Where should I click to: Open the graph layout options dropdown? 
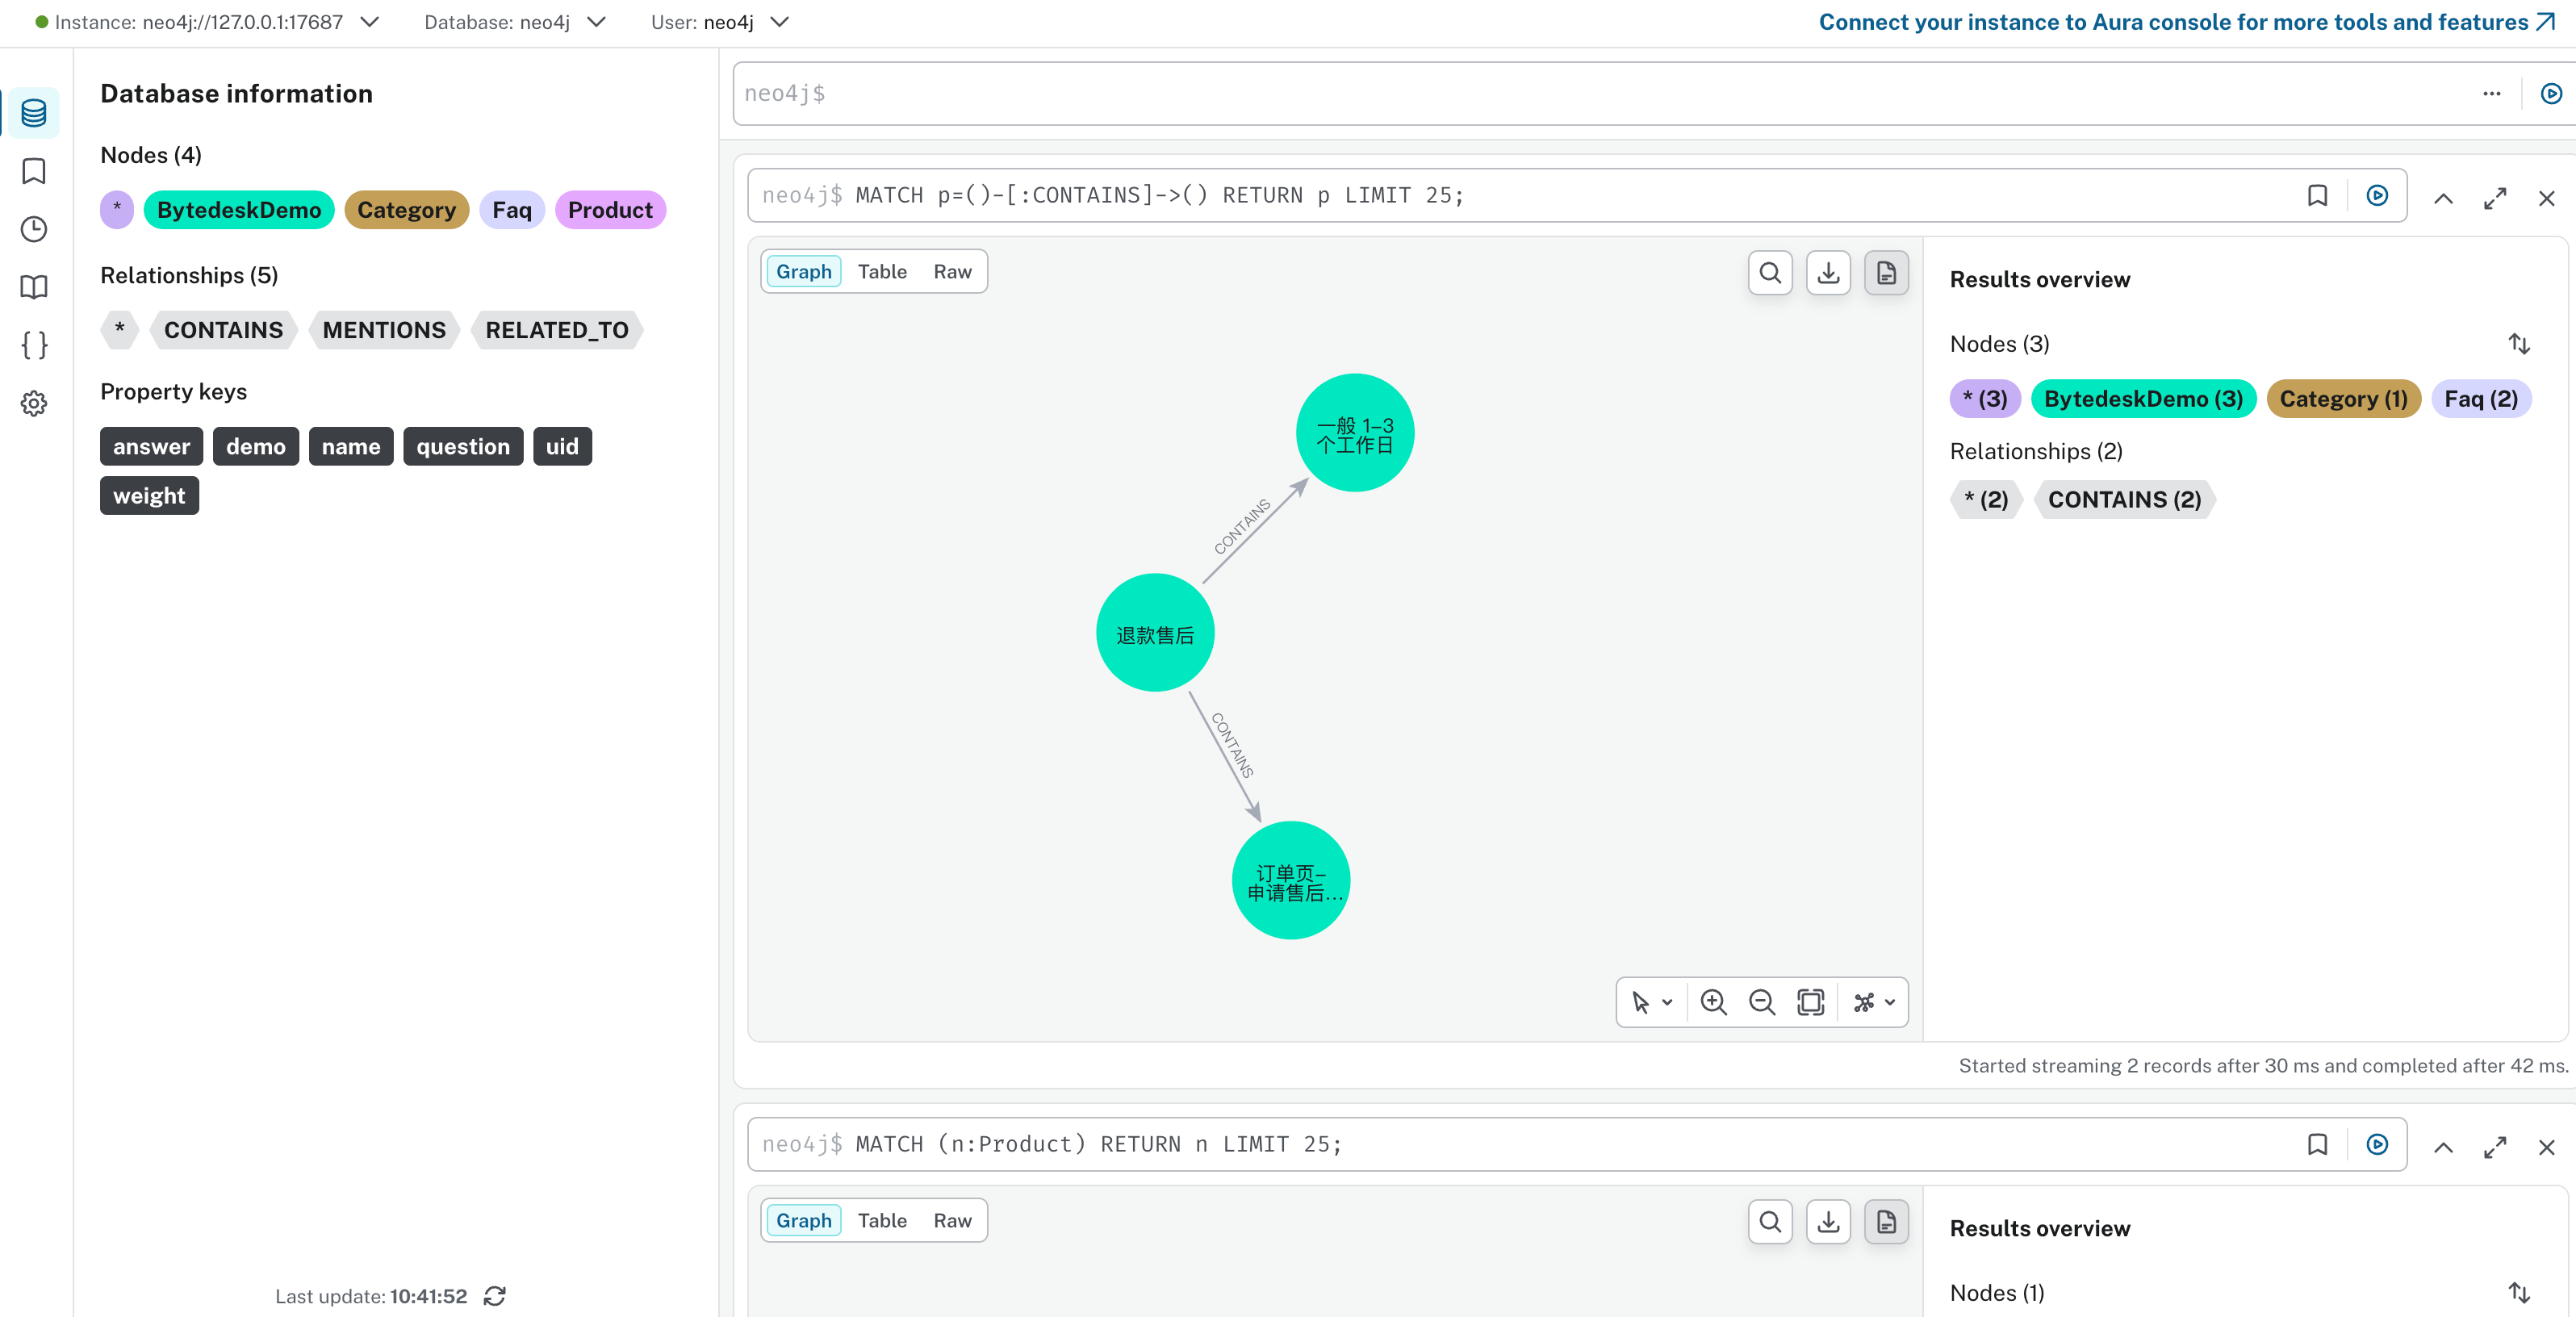[x=1873, y=1002]
